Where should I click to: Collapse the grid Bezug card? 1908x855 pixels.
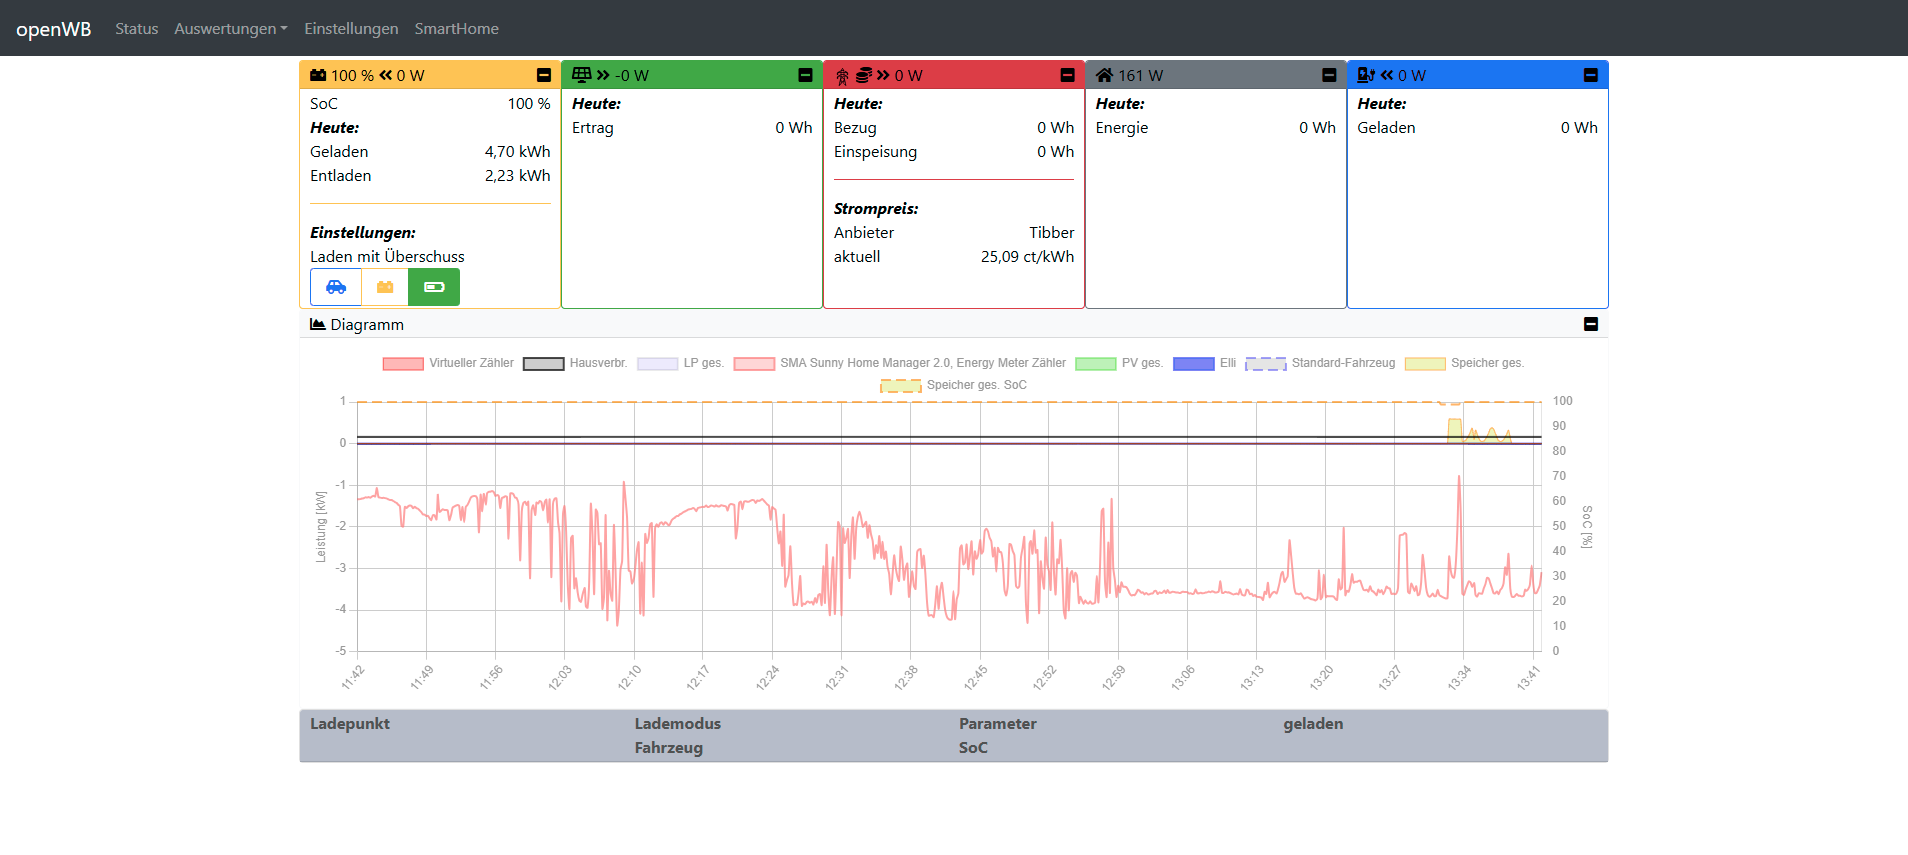click(1068, 75)
